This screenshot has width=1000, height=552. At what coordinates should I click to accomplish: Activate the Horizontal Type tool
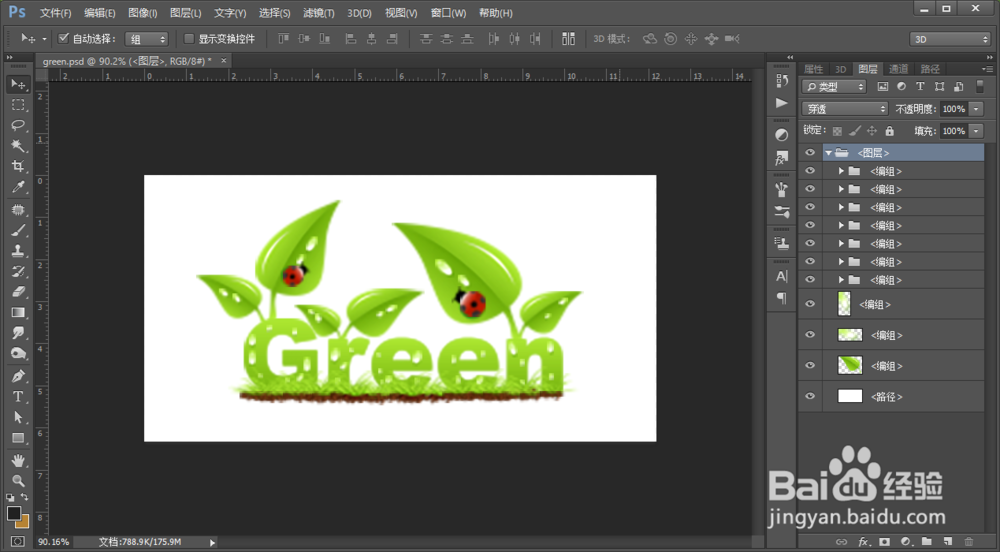point(18,397)
